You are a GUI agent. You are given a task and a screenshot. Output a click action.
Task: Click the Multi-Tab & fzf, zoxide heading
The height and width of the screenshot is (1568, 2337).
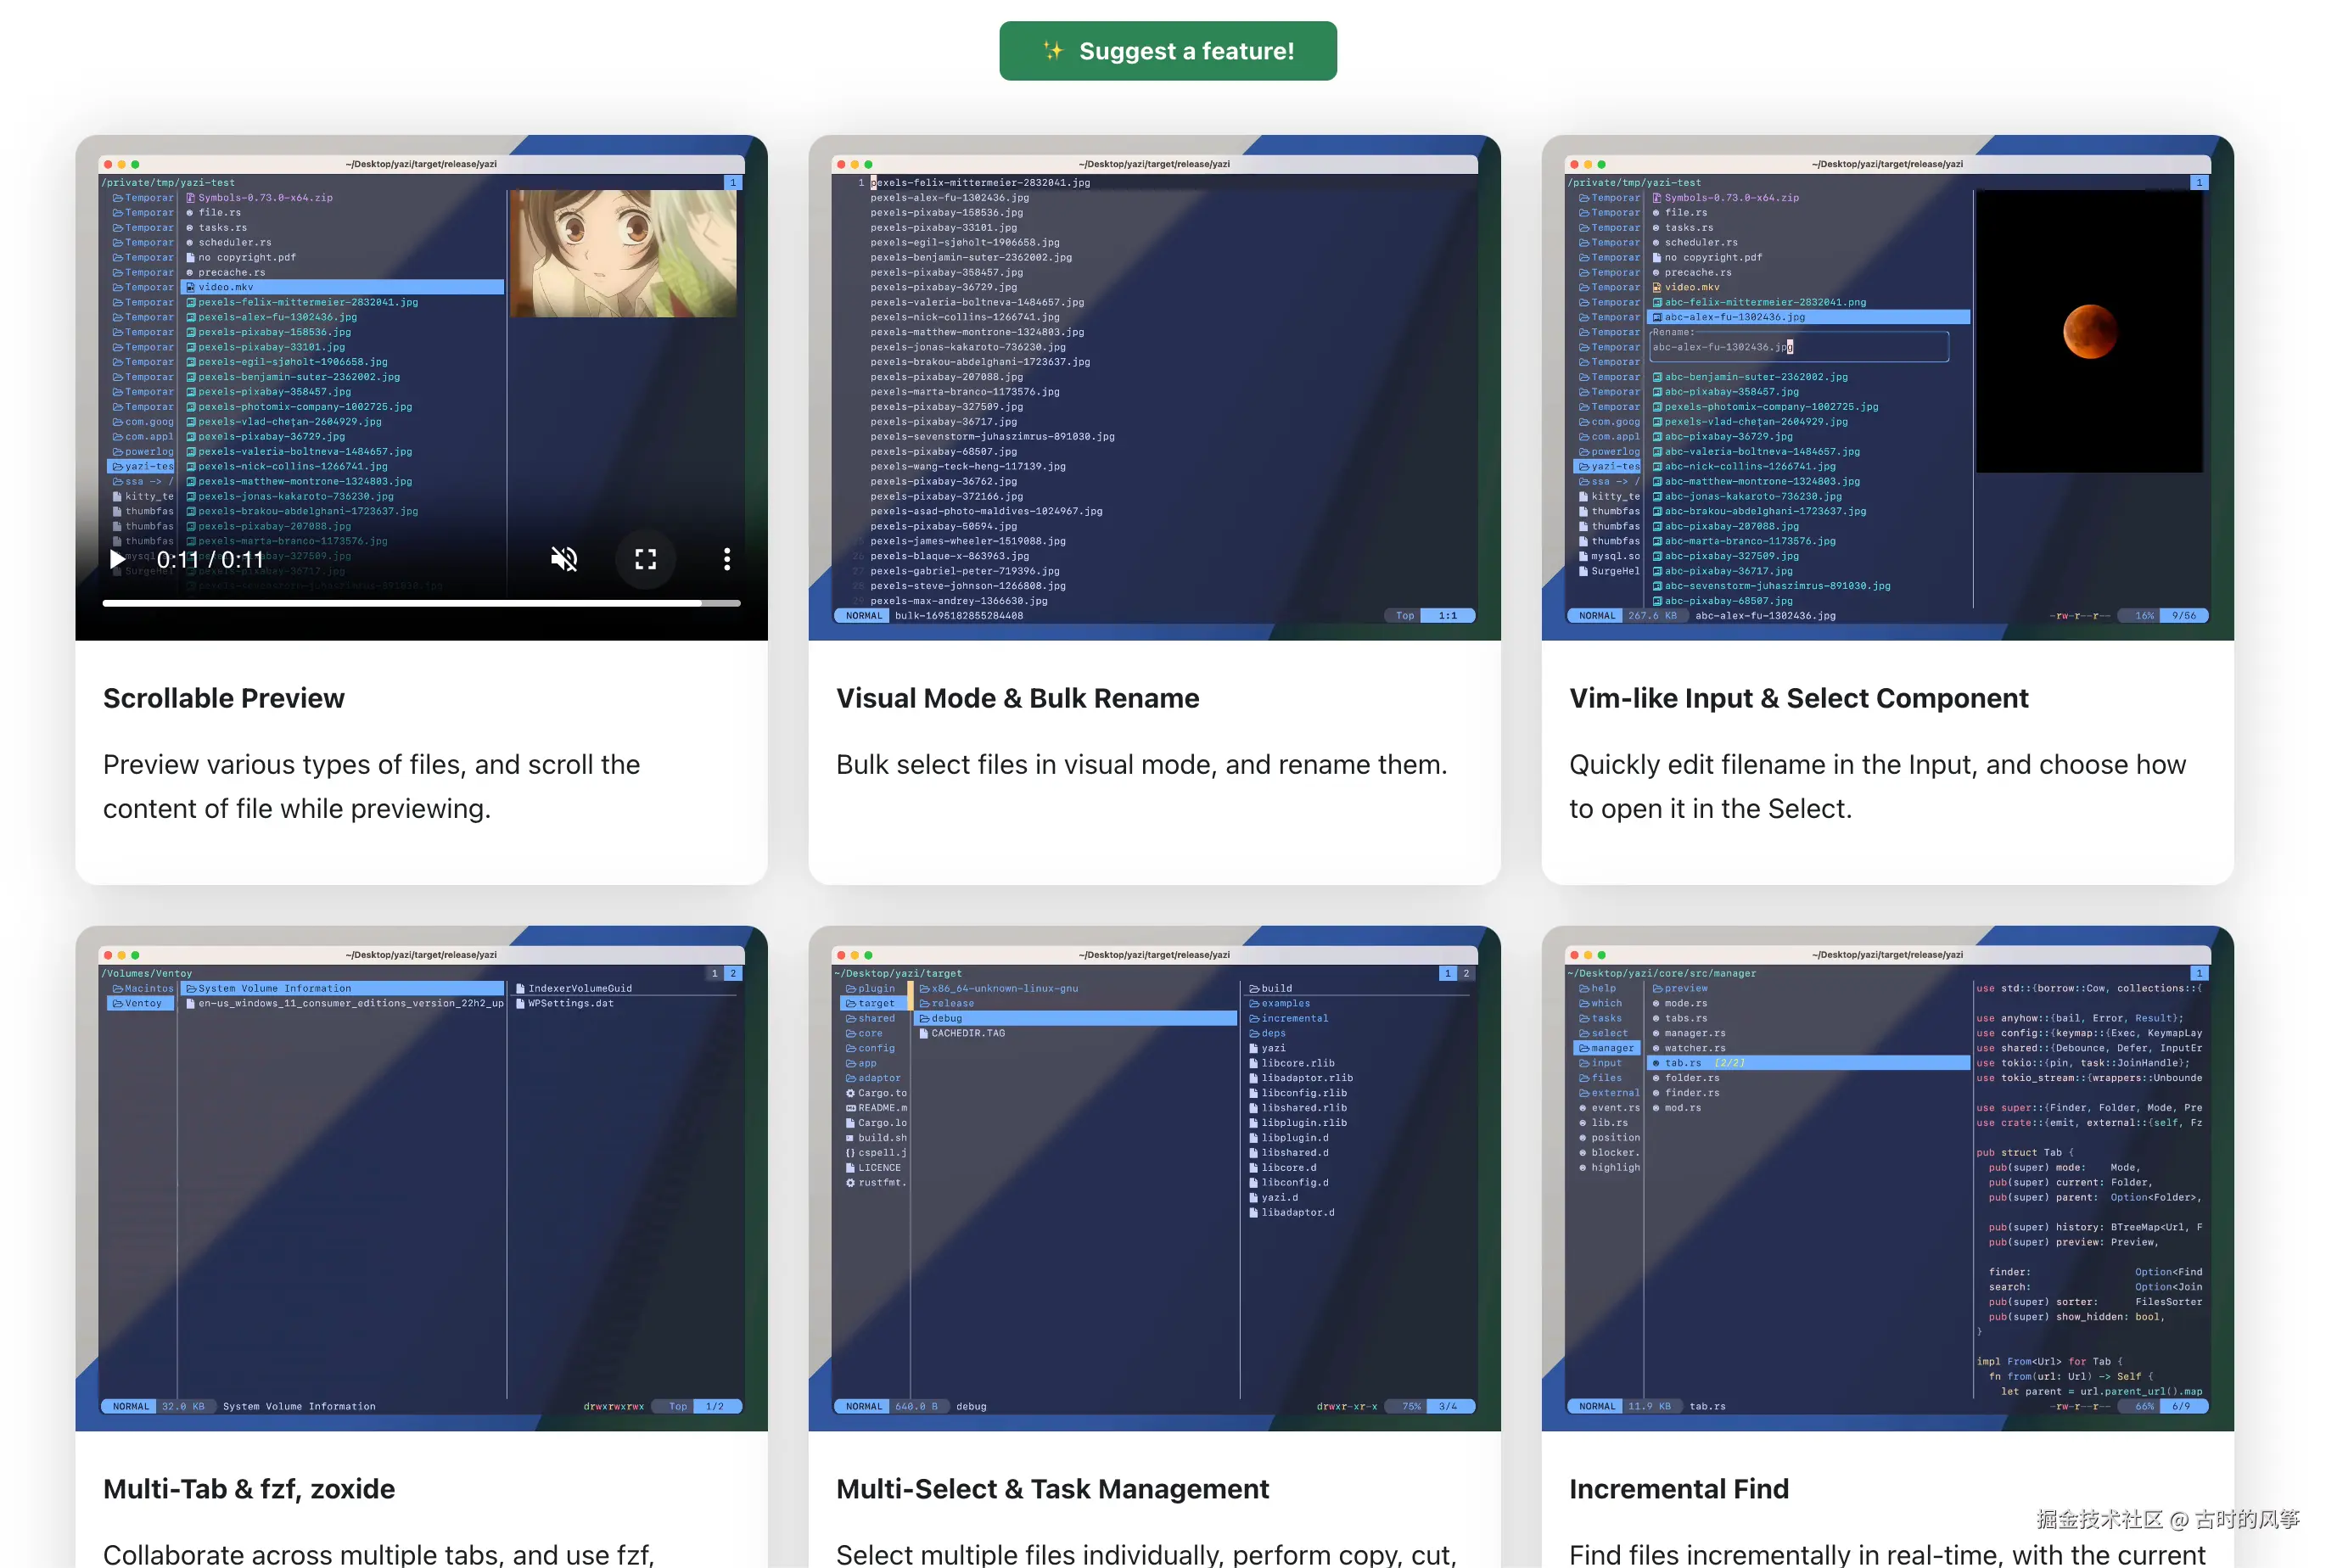pyautogui.click(x=249, y=1489)
